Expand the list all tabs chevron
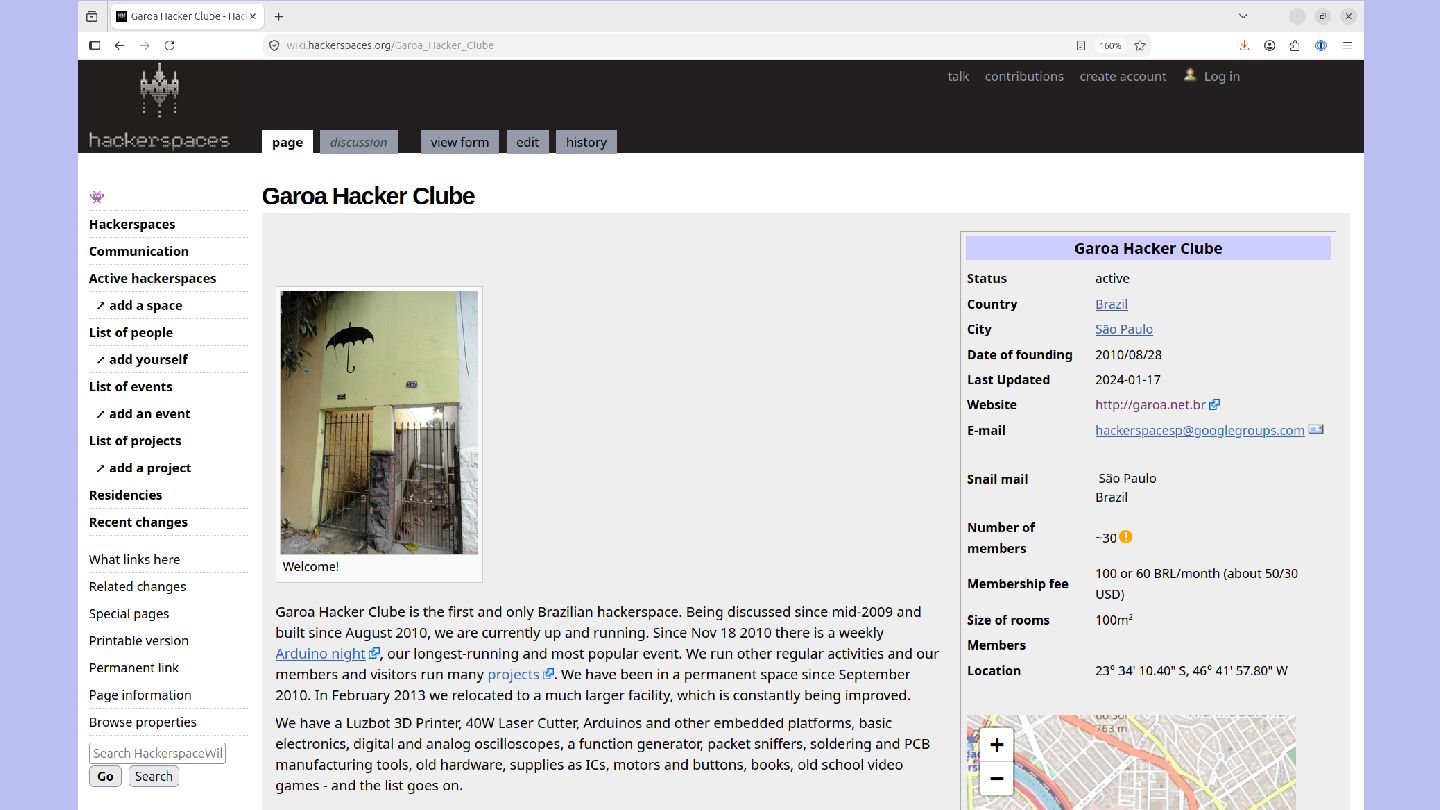1440x810 pixels. click(x=1243, y=16)
